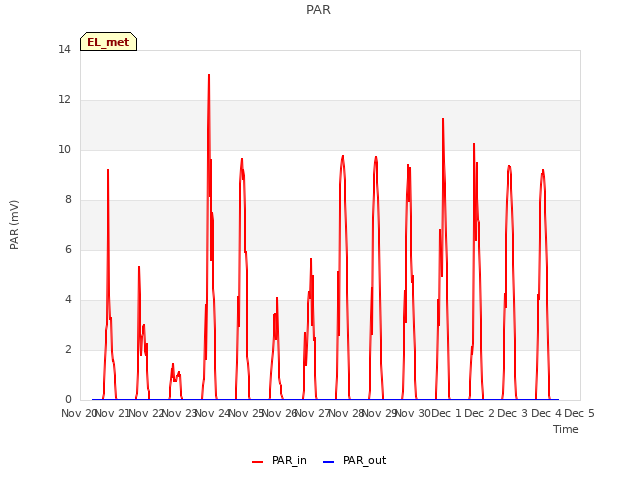This screenshot has height=480, width=640.
Task: Click the Dec 5 x-axis label
Action: (579, 413)
